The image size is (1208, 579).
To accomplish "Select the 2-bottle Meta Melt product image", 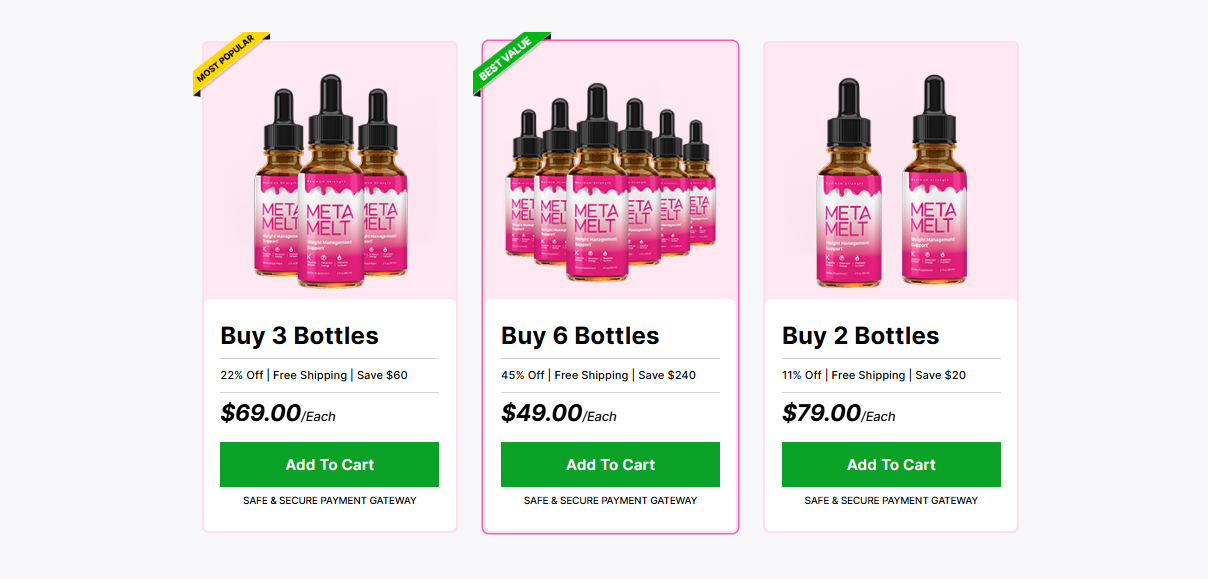I will pos(890,185).
